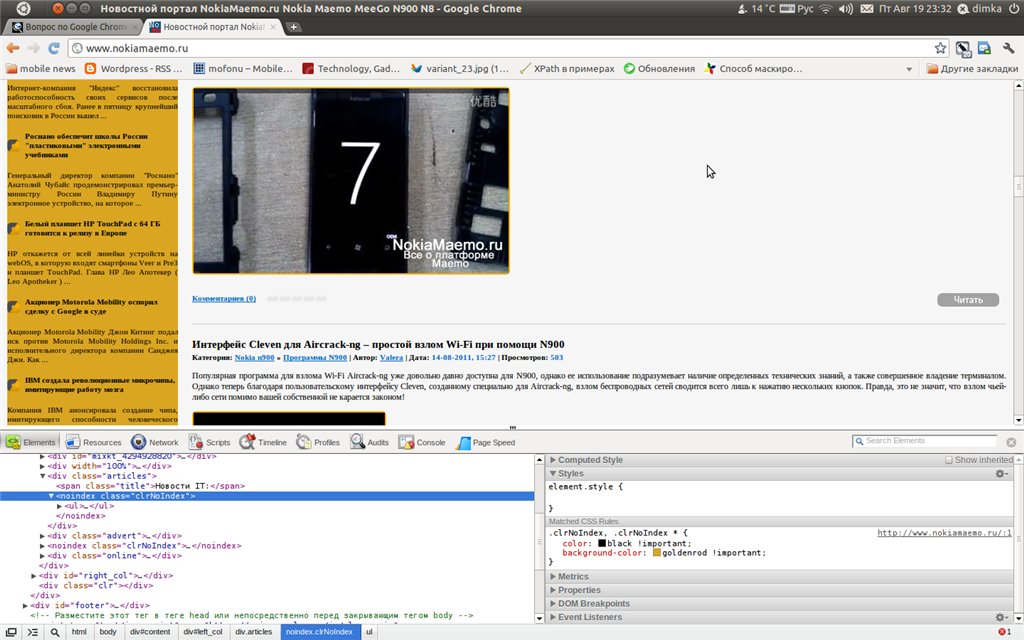This screenshot has width=1024, height=640.
Task: Expand the DOM Breakpoints section
Action: [x=593, y=604]
